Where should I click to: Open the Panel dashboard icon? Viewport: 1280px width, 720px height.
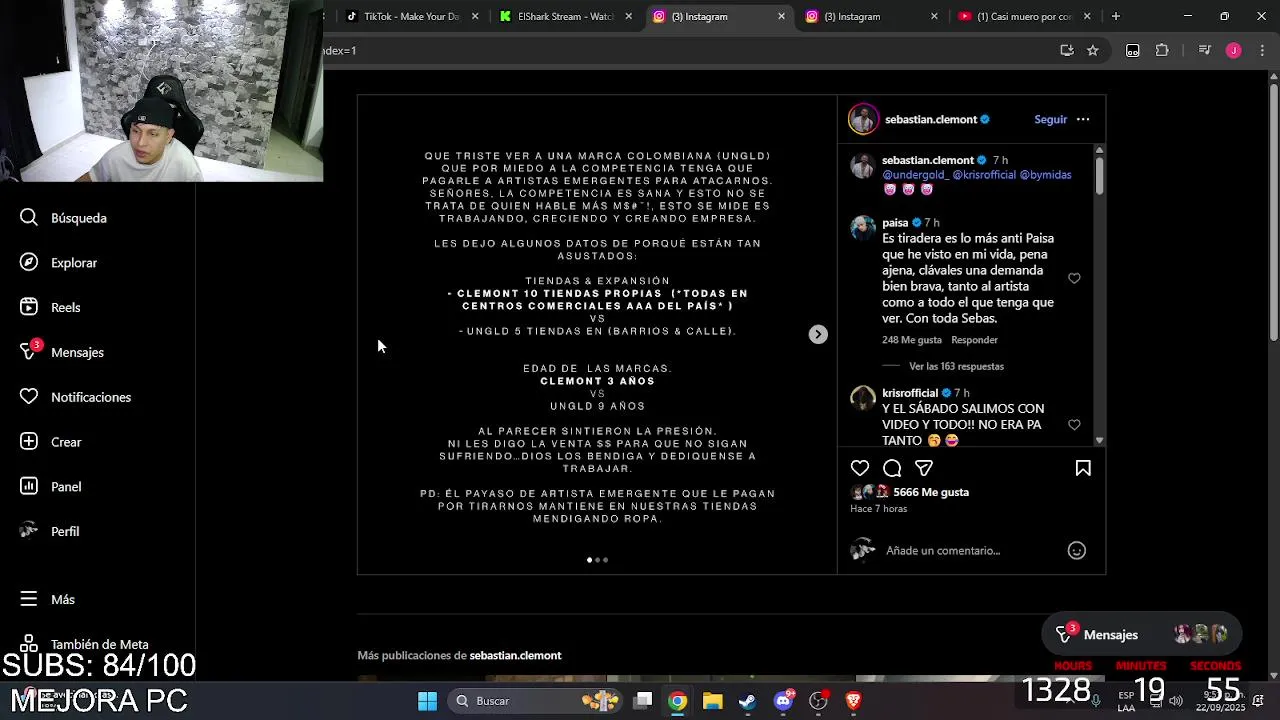29,487
